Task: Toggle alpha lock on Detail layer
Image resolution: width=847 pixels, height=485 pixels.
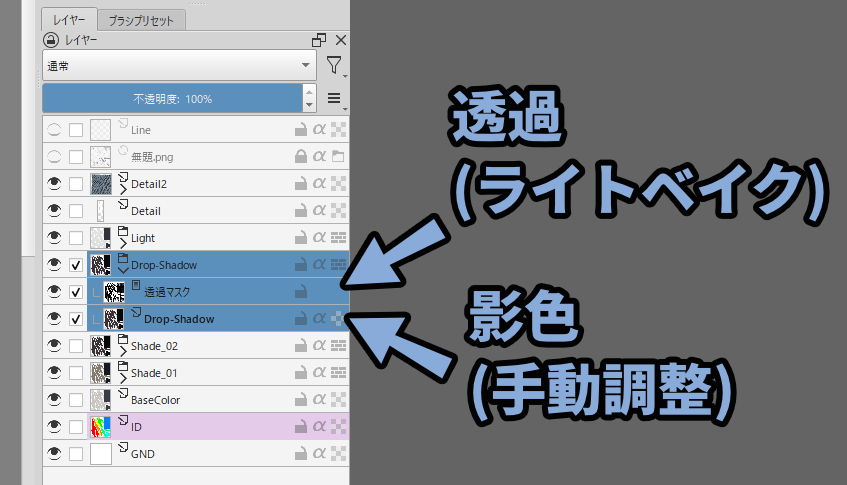Action: click(319, 211)
